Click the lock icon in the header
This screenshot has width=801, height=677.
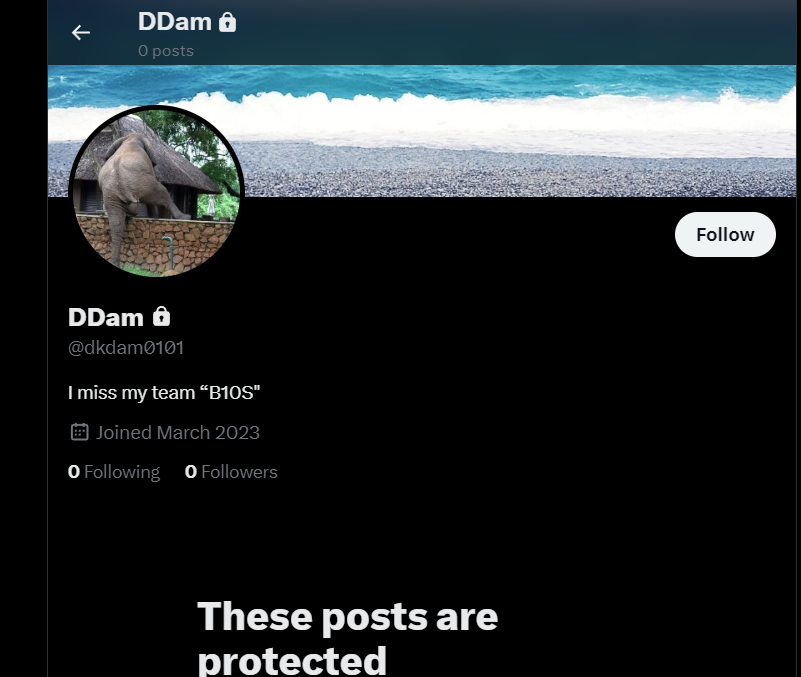pos(227,22)
